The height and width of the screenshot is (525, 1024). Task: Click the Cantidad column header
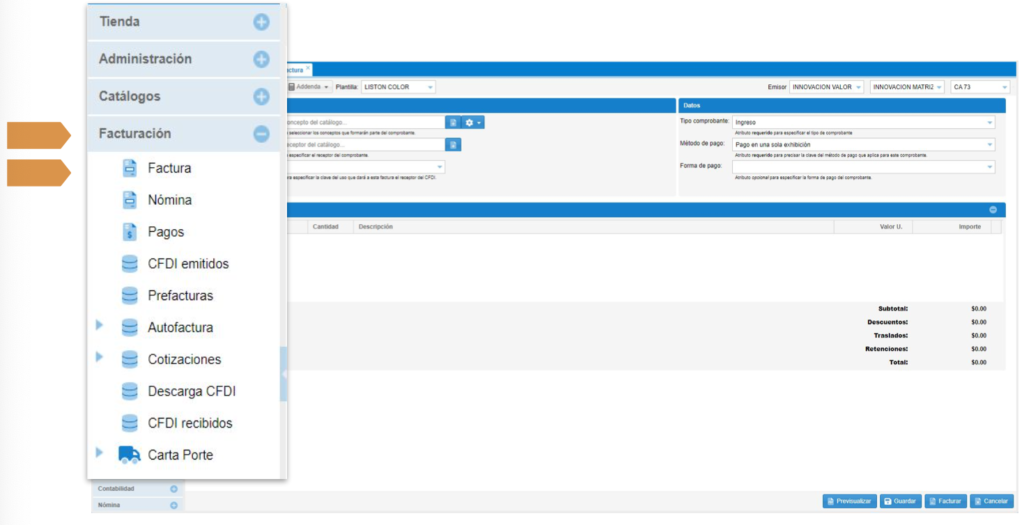click(325, 227)
